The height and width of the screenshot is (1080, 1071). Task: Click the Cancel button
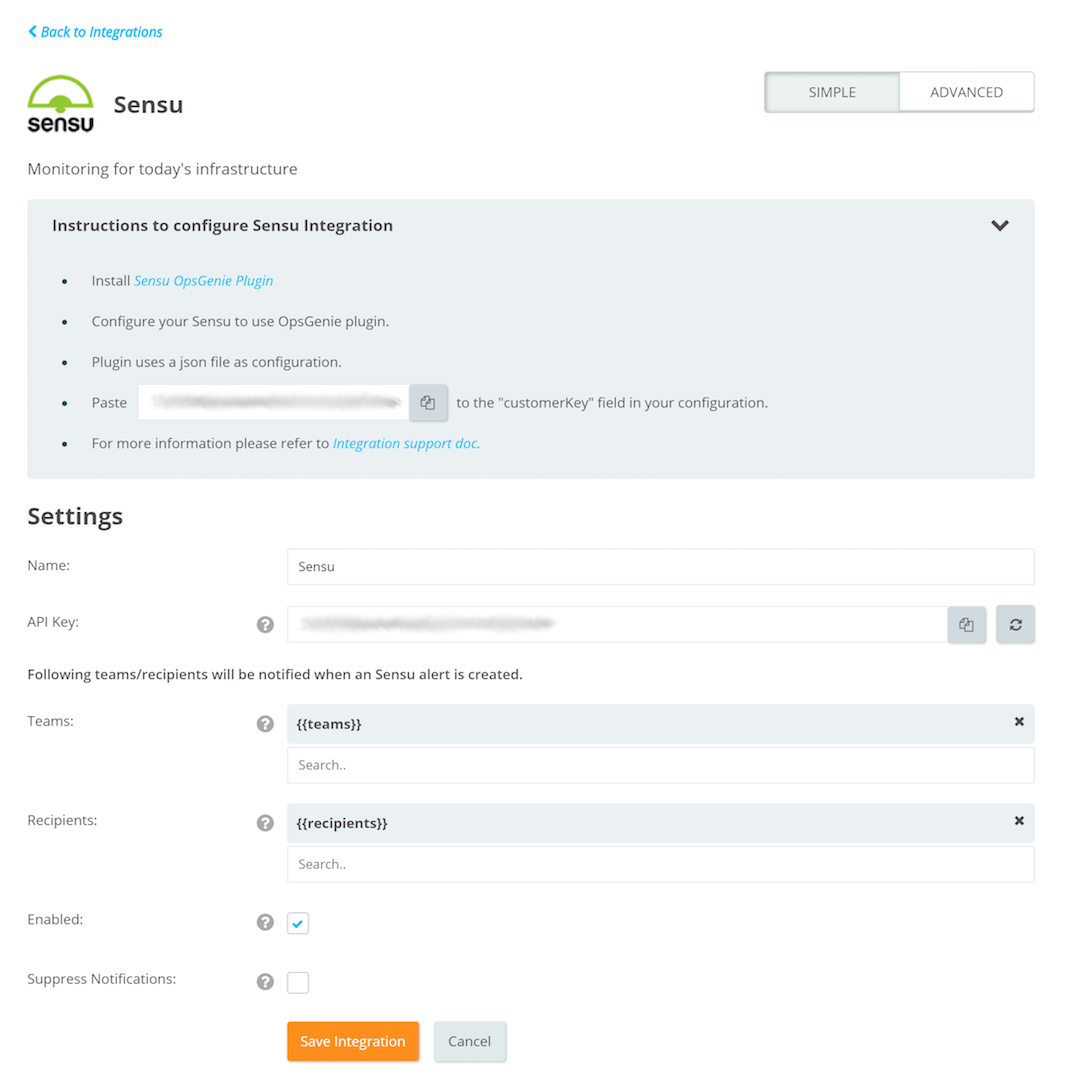470,1041
